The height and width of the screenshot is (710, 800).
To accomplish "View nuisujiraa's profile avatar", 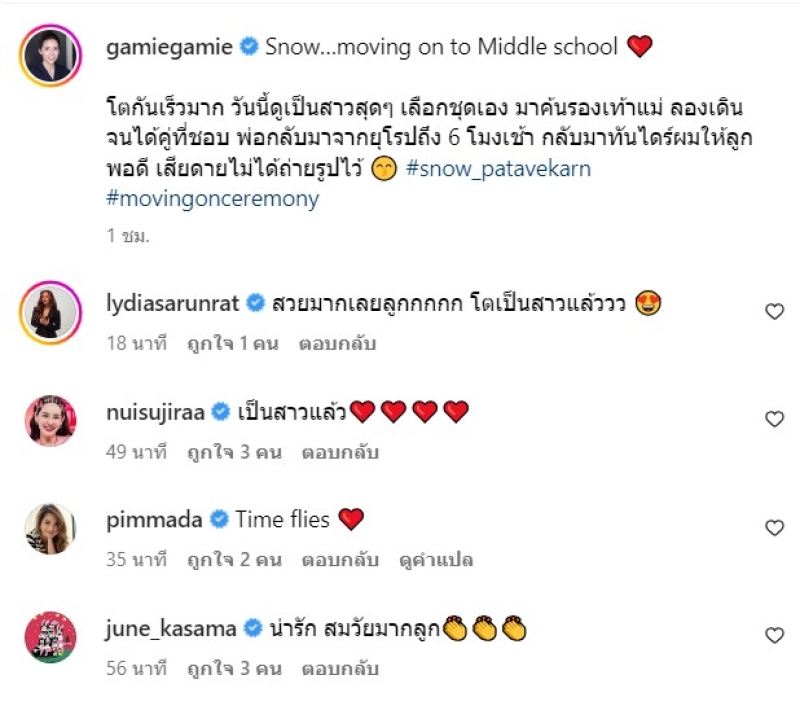I will click(x=51, y=421).
